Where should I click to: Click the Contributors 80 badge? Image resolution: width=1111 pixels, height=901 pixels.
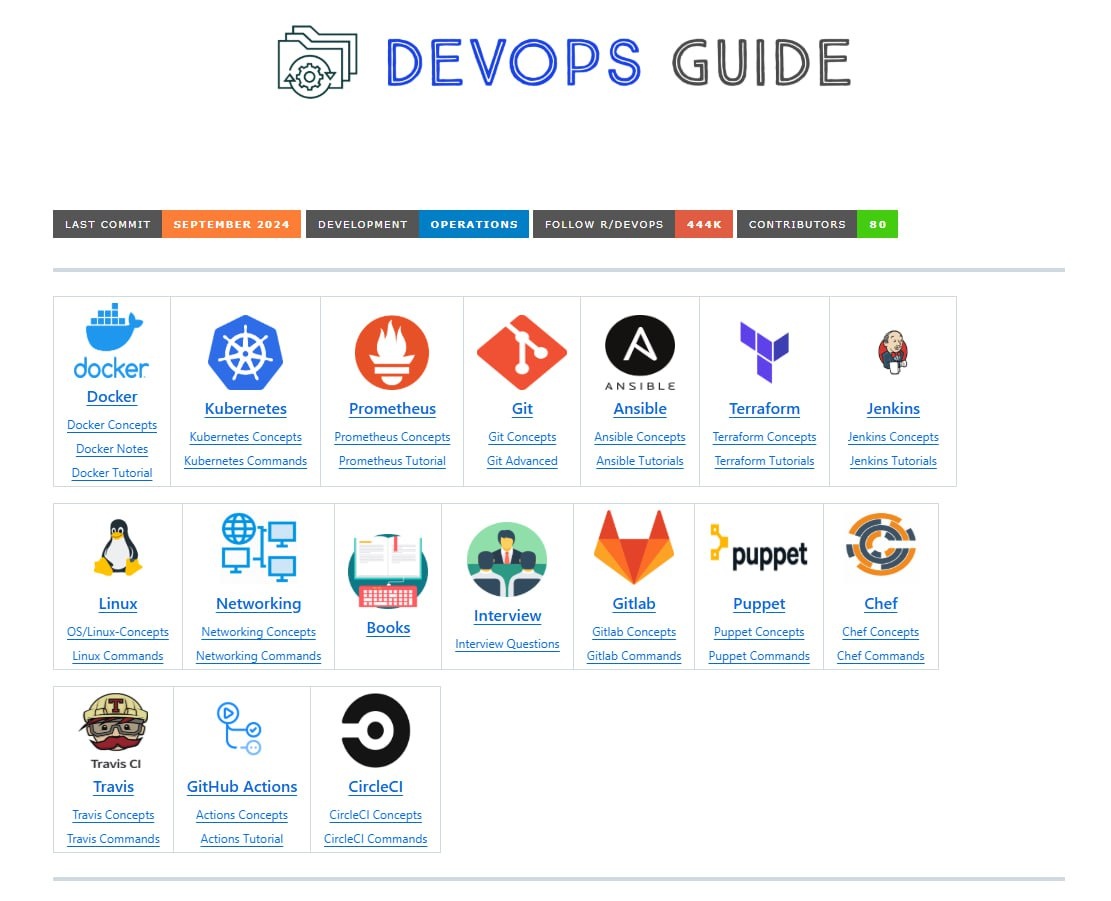(817, 224)
